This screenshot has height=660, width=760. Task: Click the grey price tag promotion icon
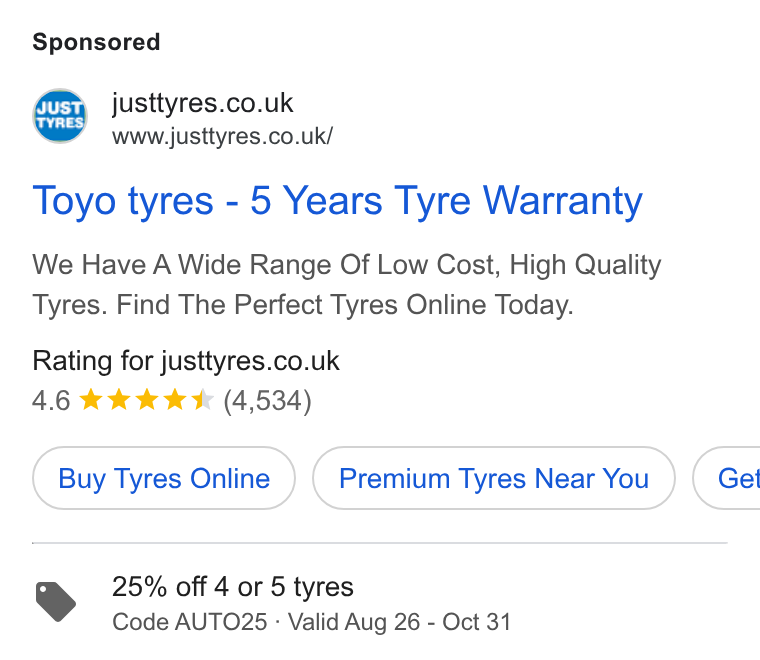tap(56, 601)
